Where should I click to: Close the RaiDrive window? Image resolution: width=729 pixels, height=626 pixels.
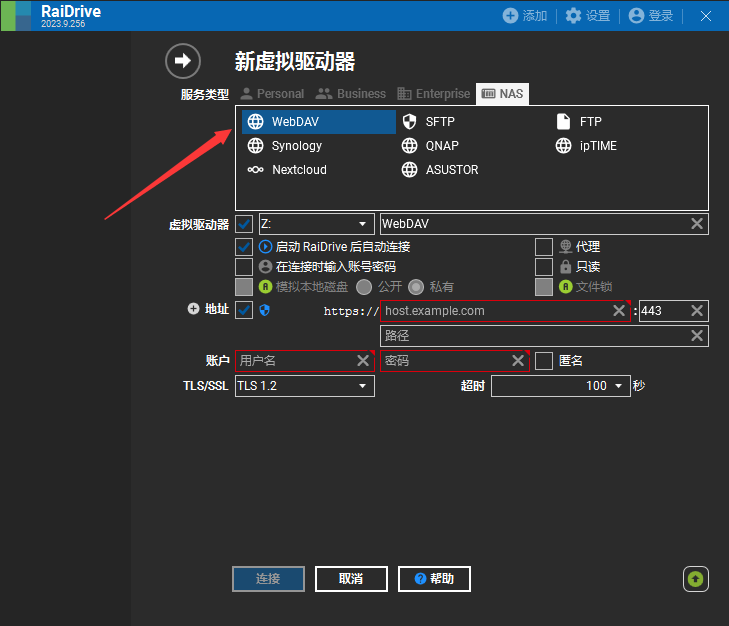click(x=706, y=16)
